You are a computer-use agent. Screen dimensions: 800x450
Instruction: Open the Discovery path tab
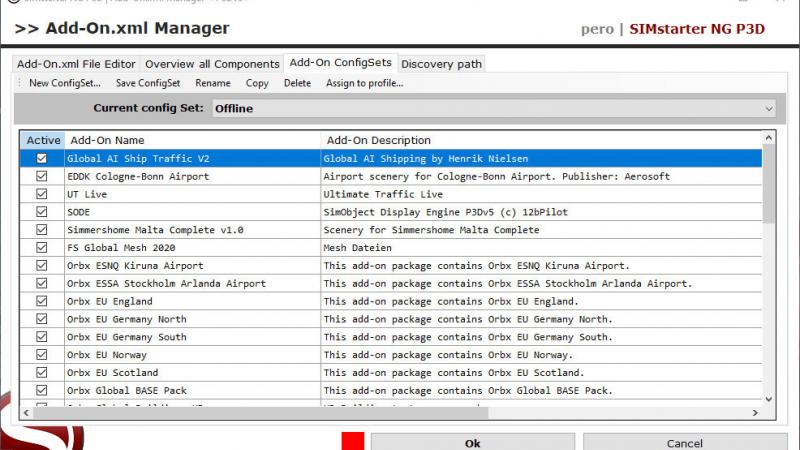click(x=441, y=64)
